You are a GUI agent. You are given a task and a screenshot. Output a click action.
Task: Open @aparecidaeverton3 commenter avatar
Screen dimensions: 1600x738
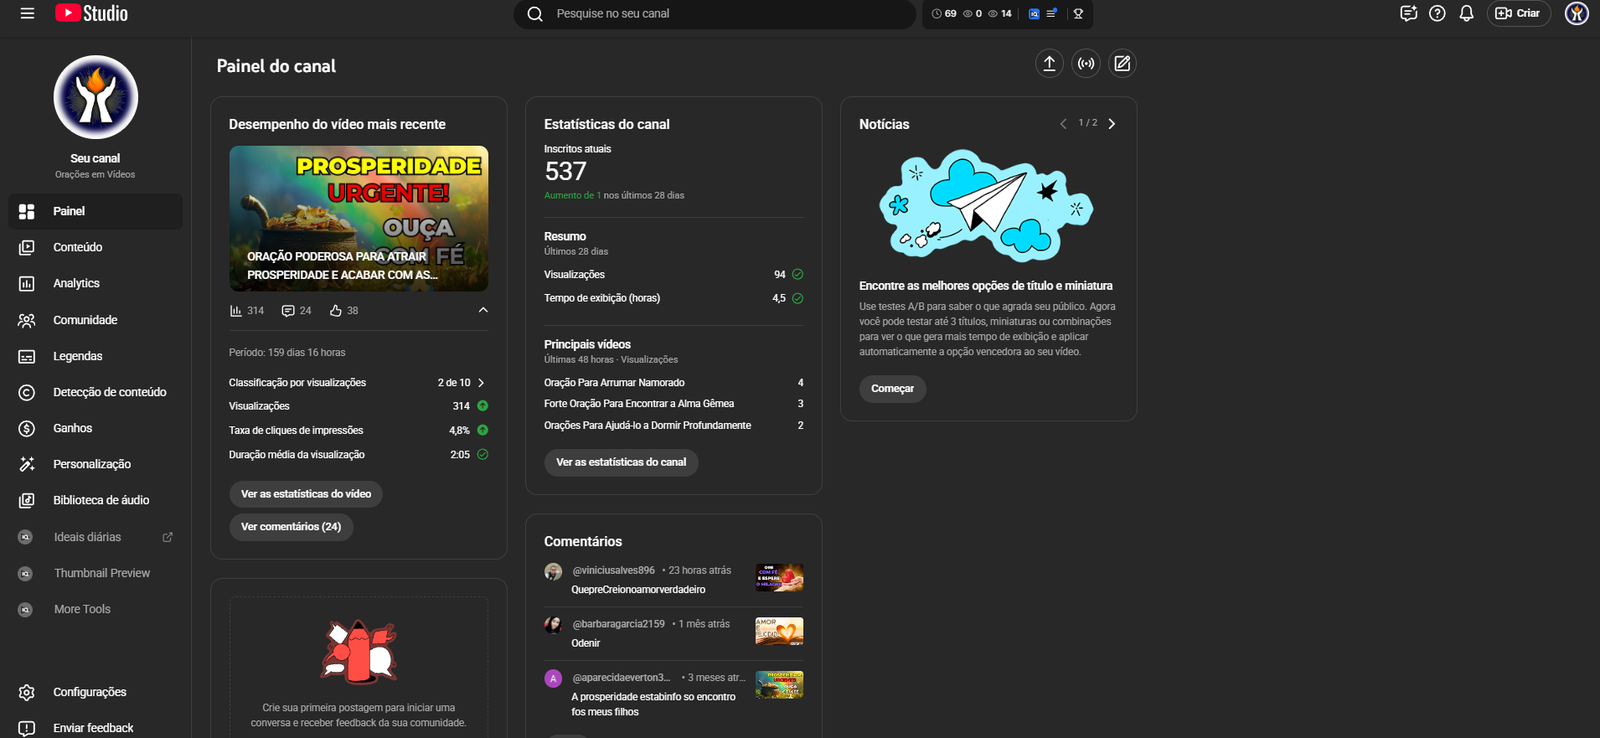pos(553,678)
